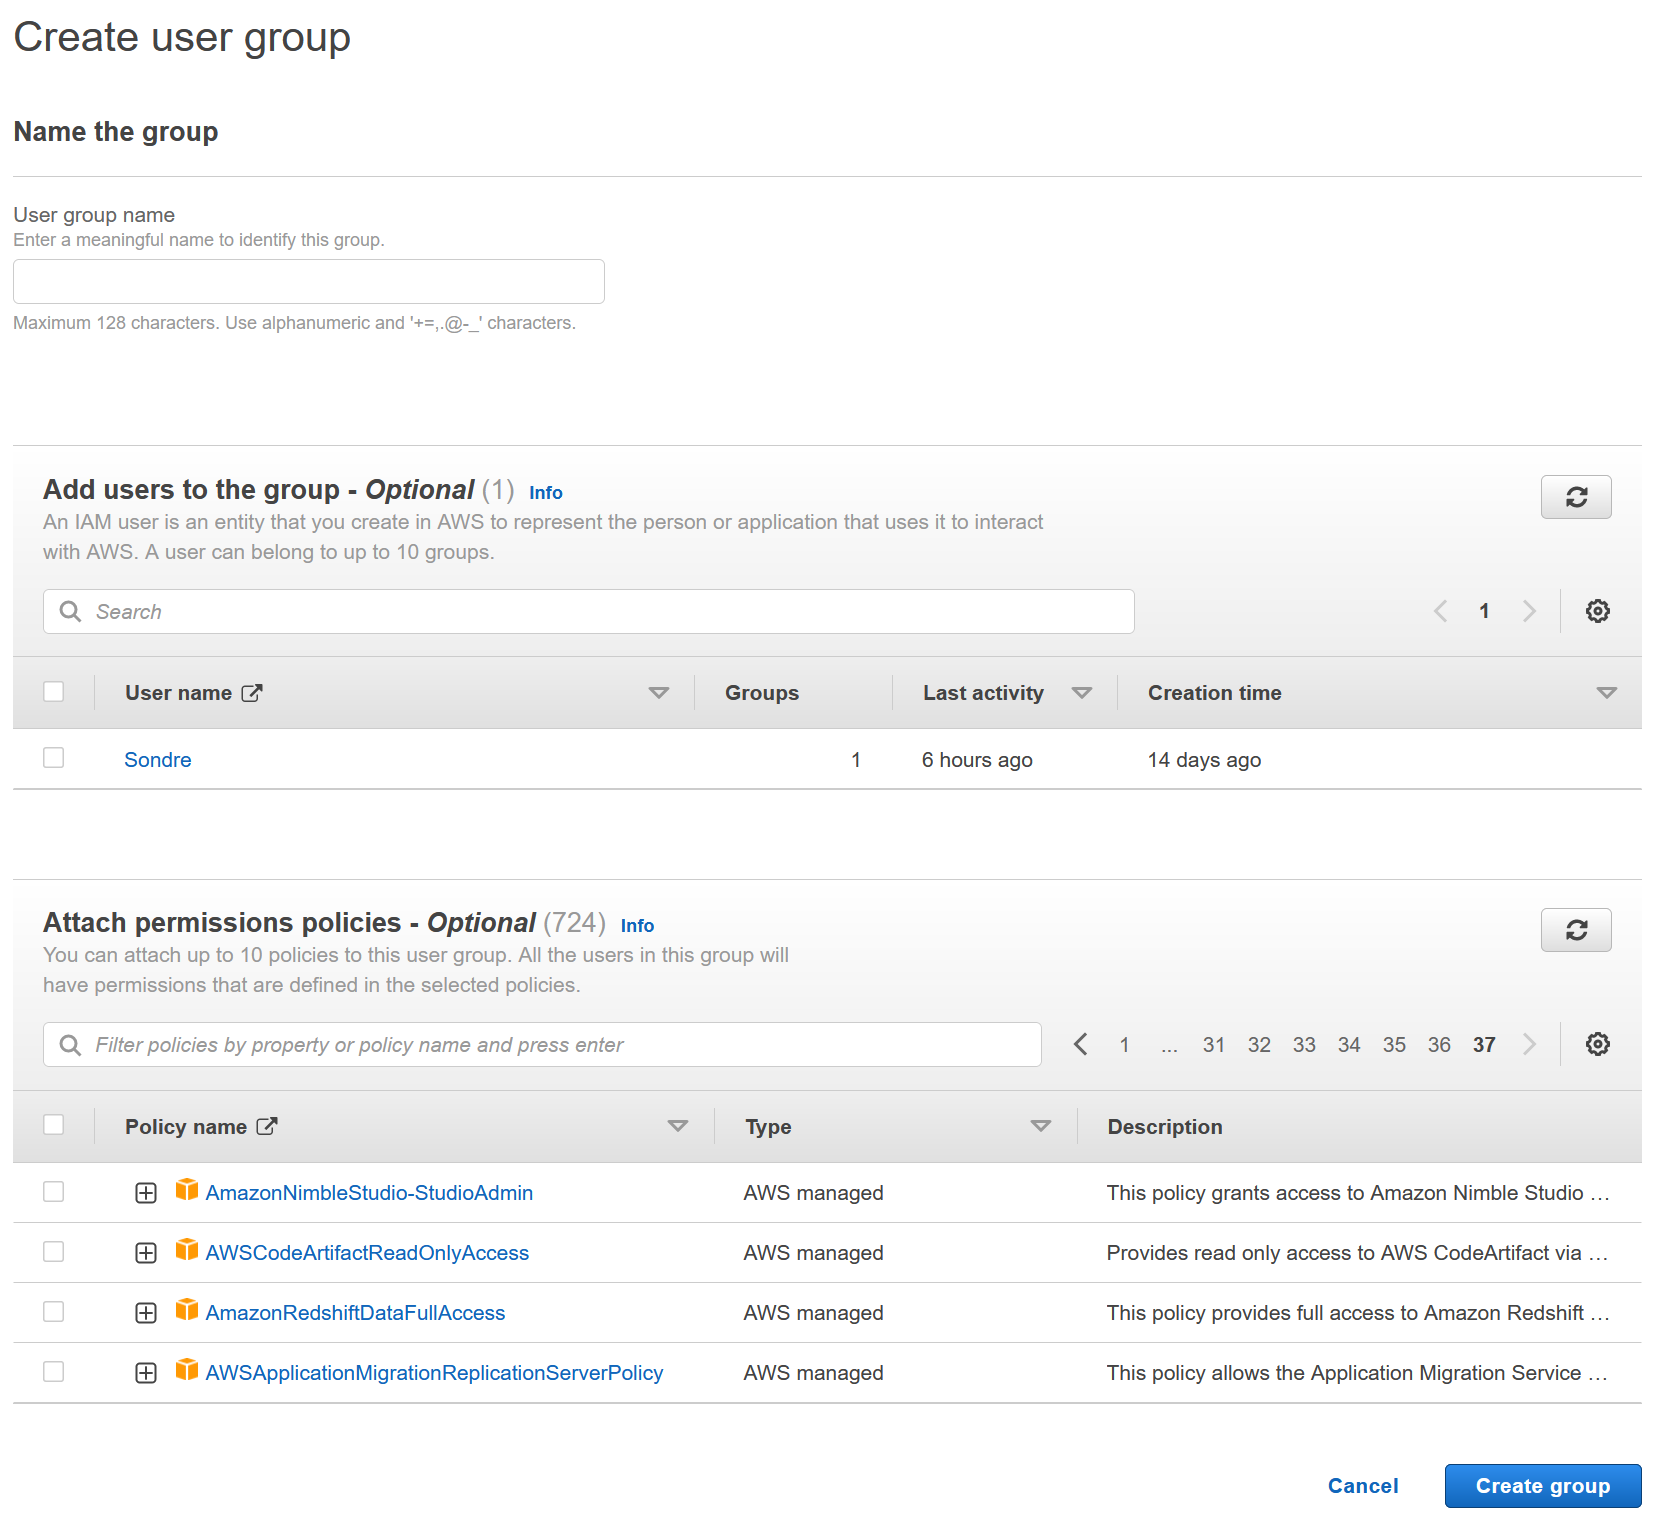Click the magnifier icon in the user search box
The width and height of the screenshot is (1657, 1524).
69,611
